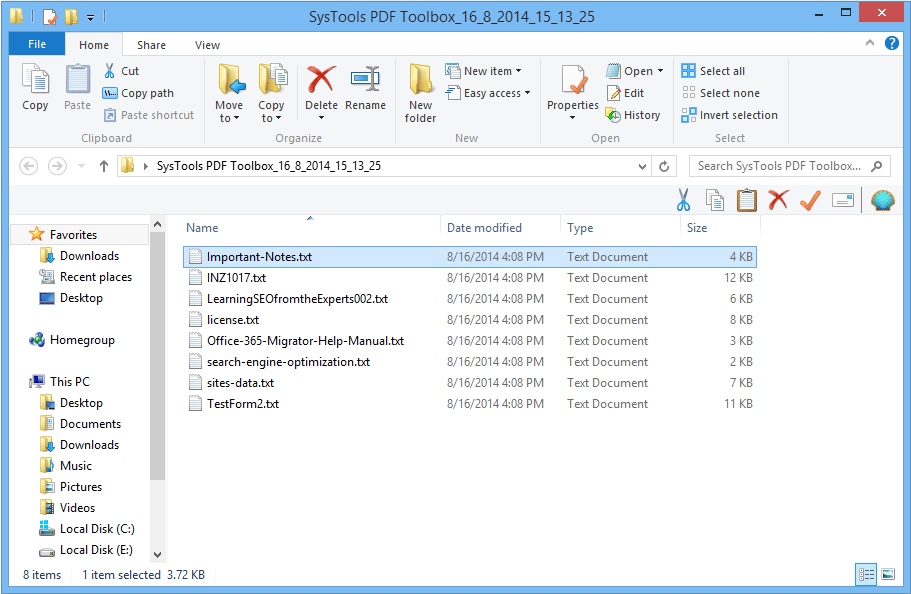Viewport: 911px width, 594px height.
Task: Switch to the Share ribbon tab
Action: point(151,45)
